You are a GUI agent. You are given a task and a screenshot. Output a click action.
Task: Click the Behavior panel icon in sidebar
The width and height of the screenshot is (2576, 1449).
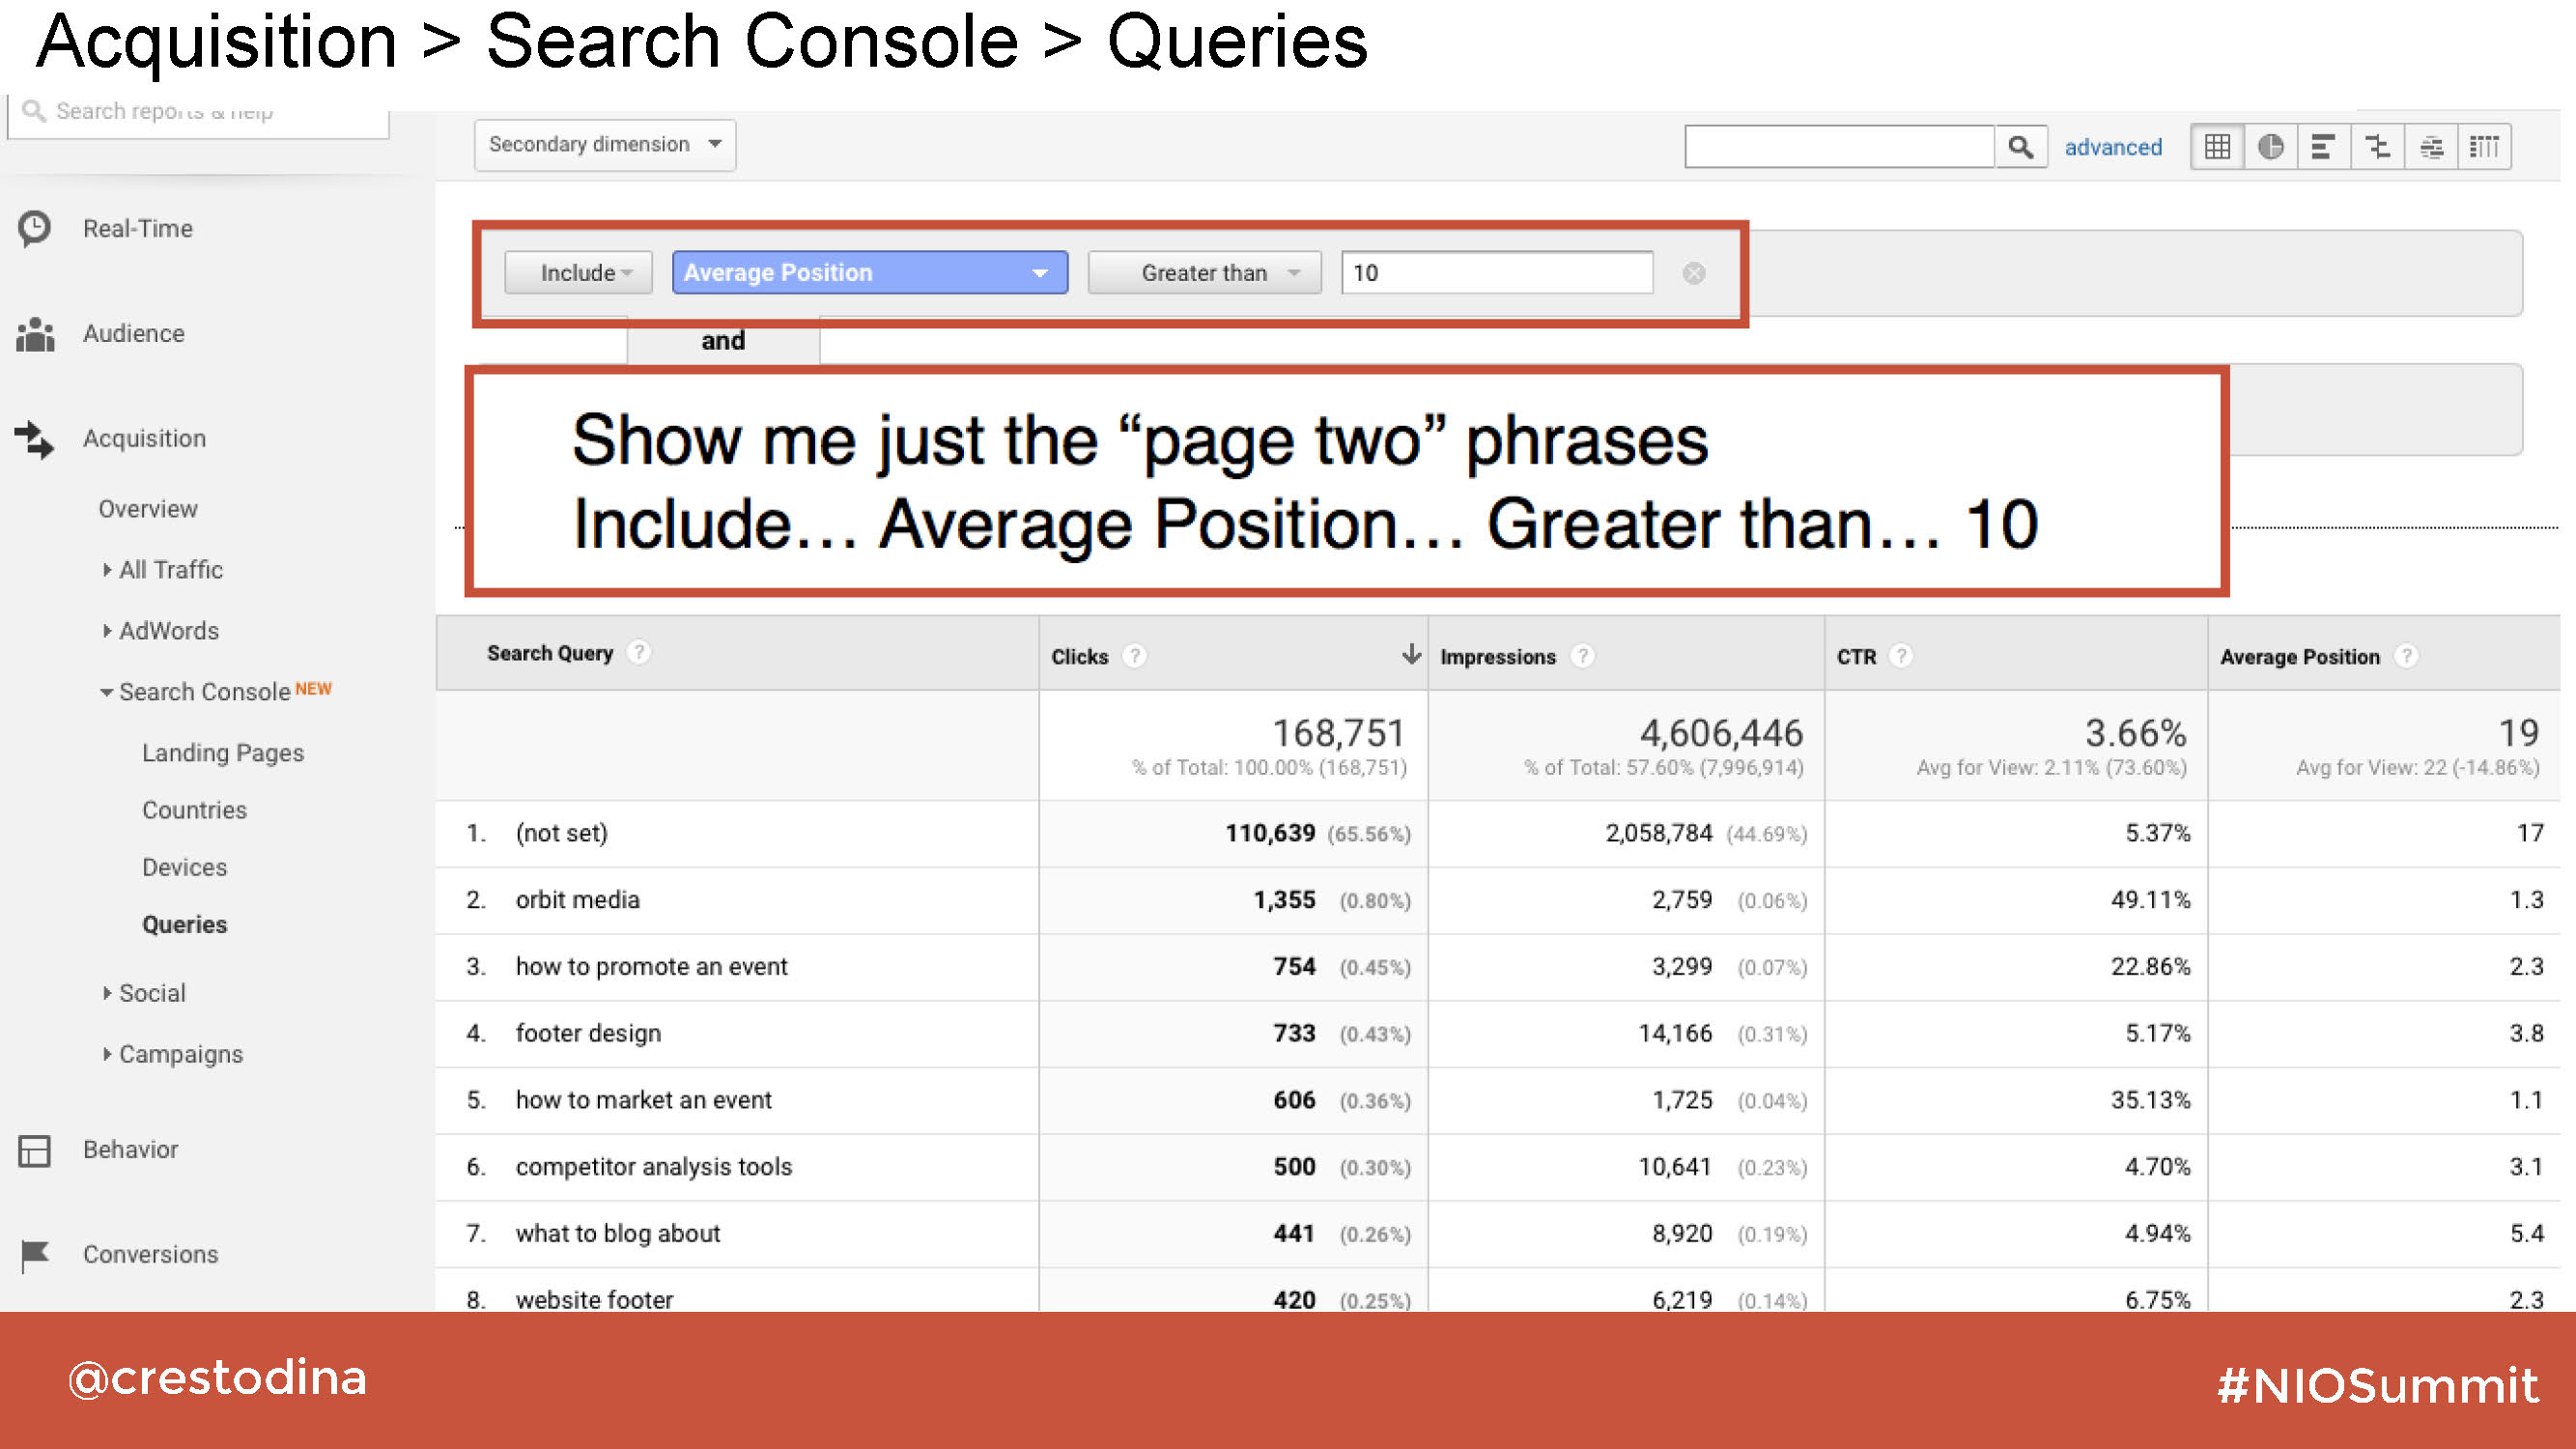click(36, 1151)
